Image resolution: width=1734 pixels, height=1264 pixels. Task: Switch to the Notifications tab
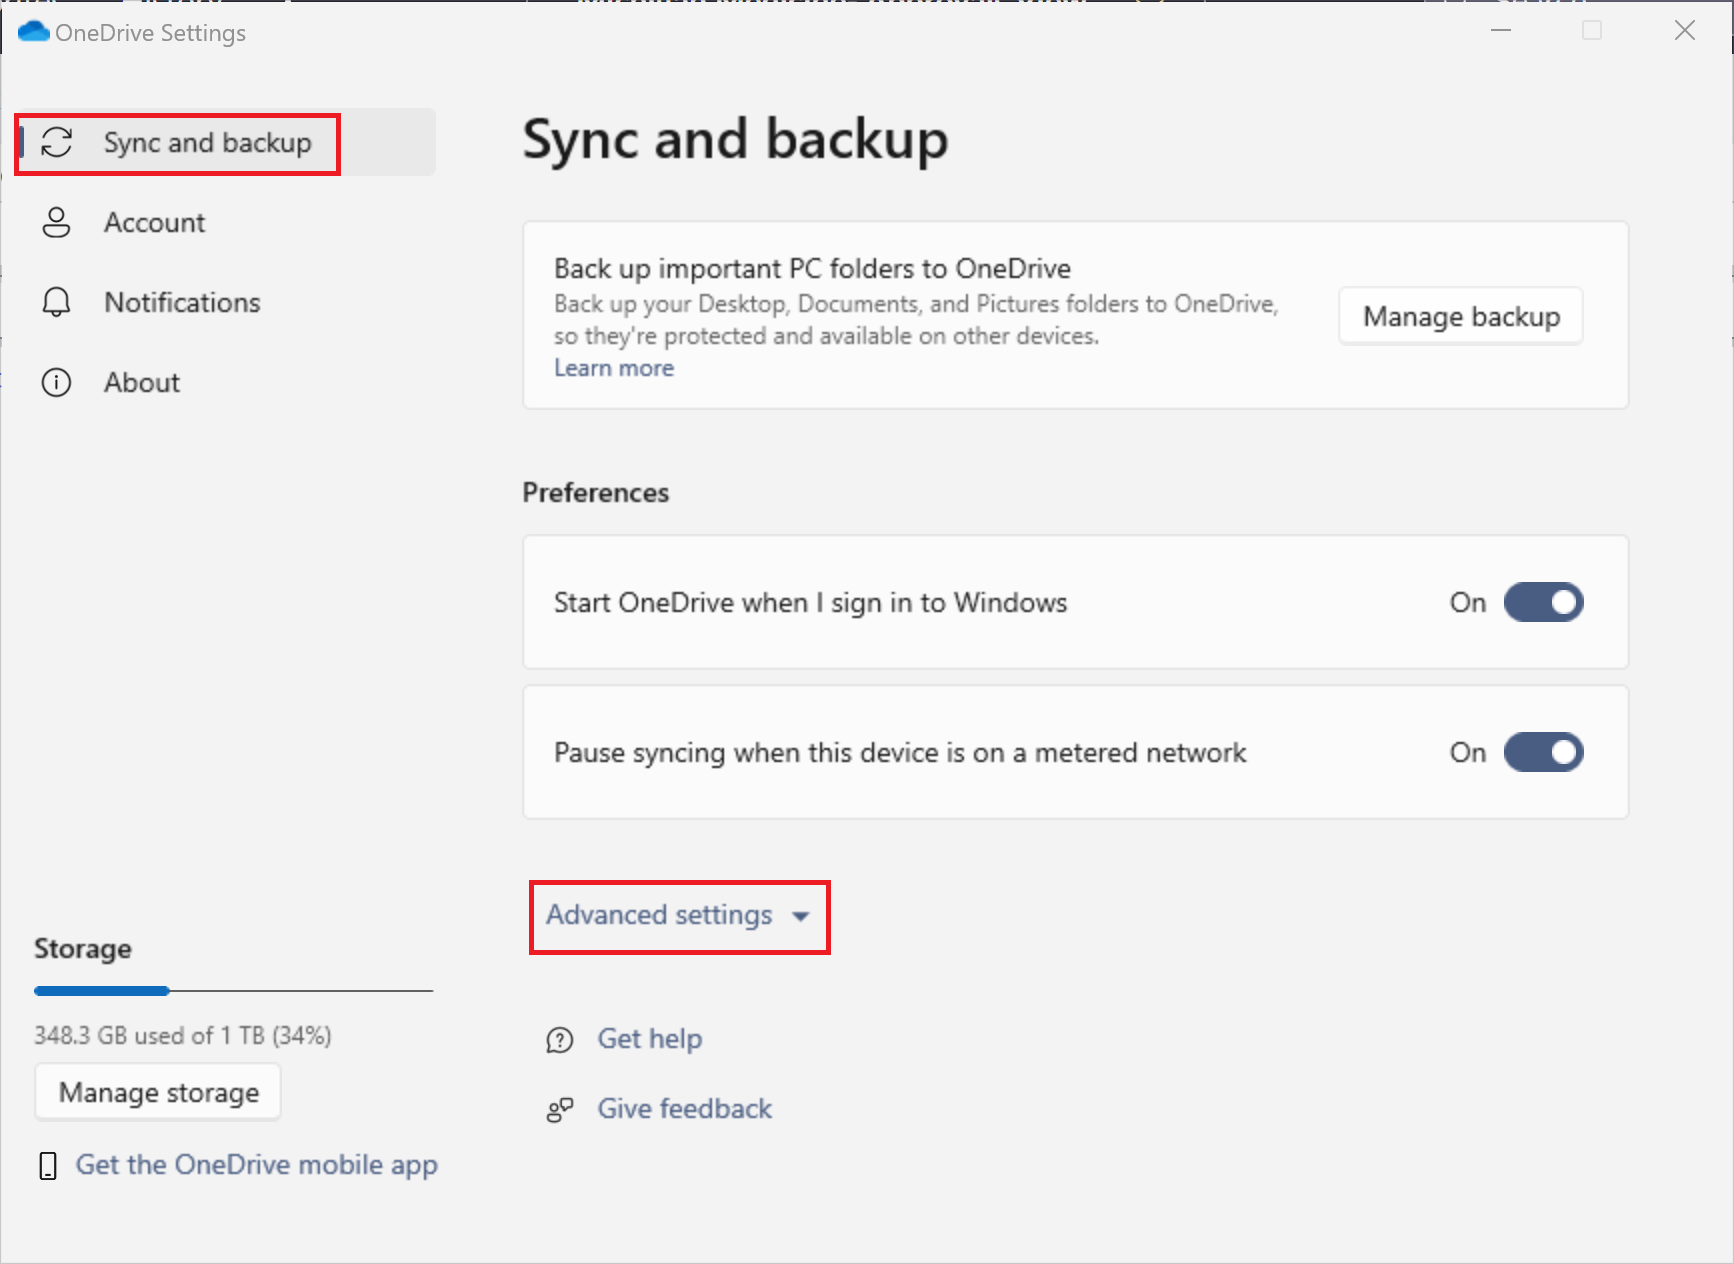[182, 302]
